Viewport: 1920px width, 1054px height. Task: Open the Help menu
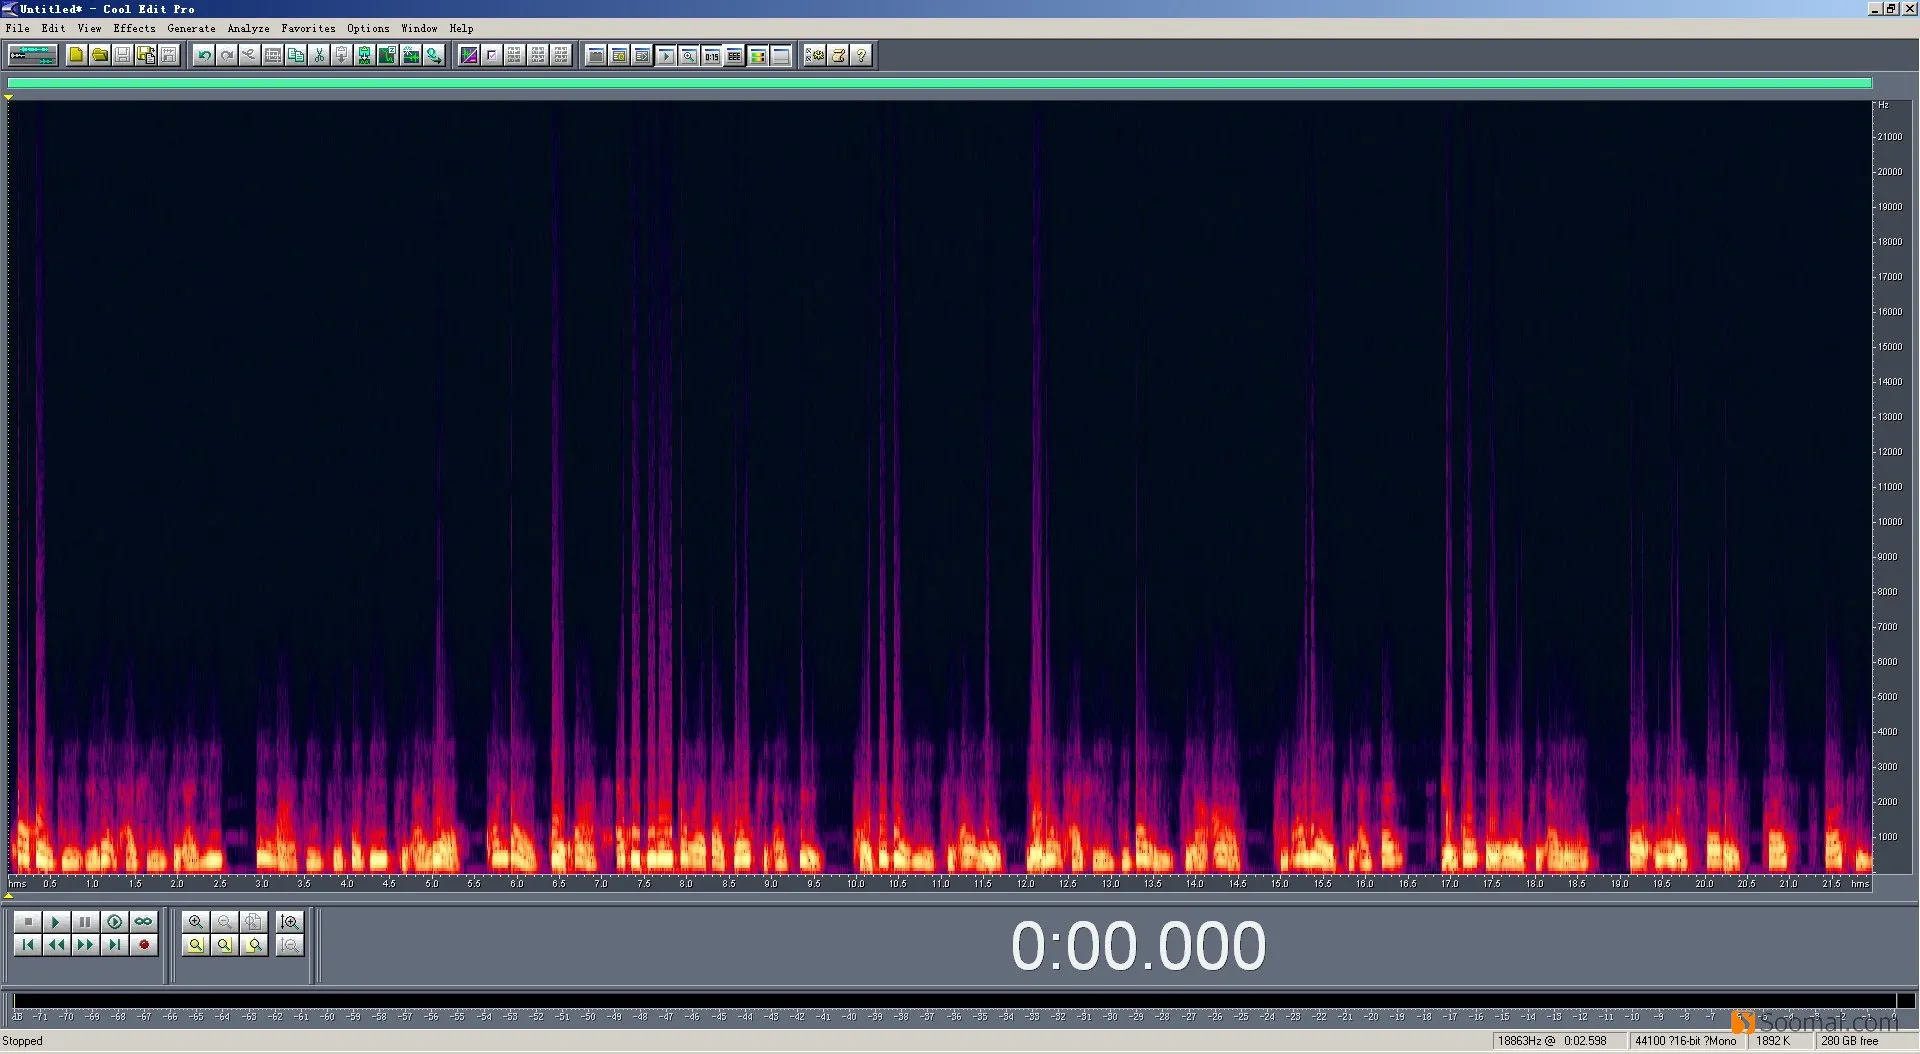[461, 28]
